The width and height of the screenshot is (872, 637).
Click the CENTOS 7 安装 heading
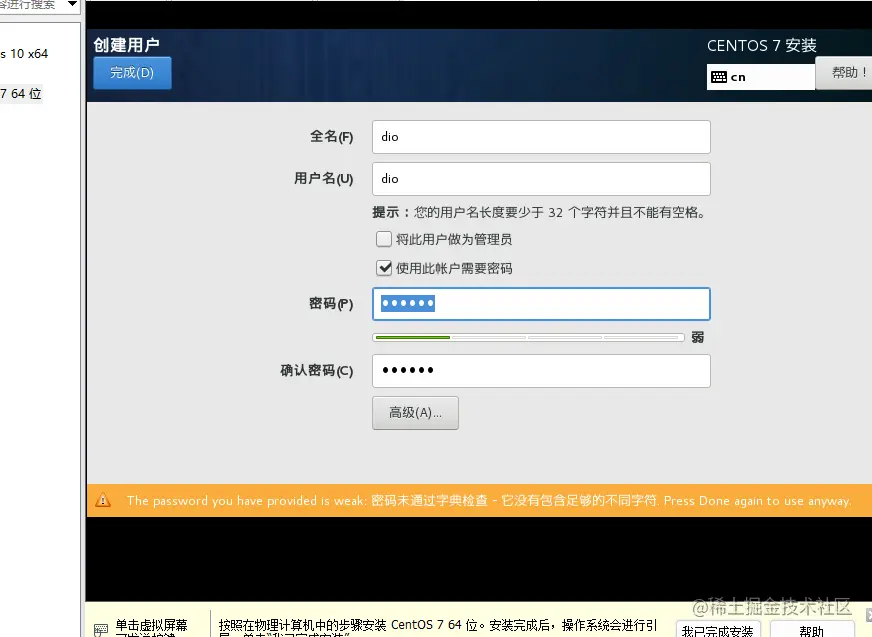(x=762, y=46)
